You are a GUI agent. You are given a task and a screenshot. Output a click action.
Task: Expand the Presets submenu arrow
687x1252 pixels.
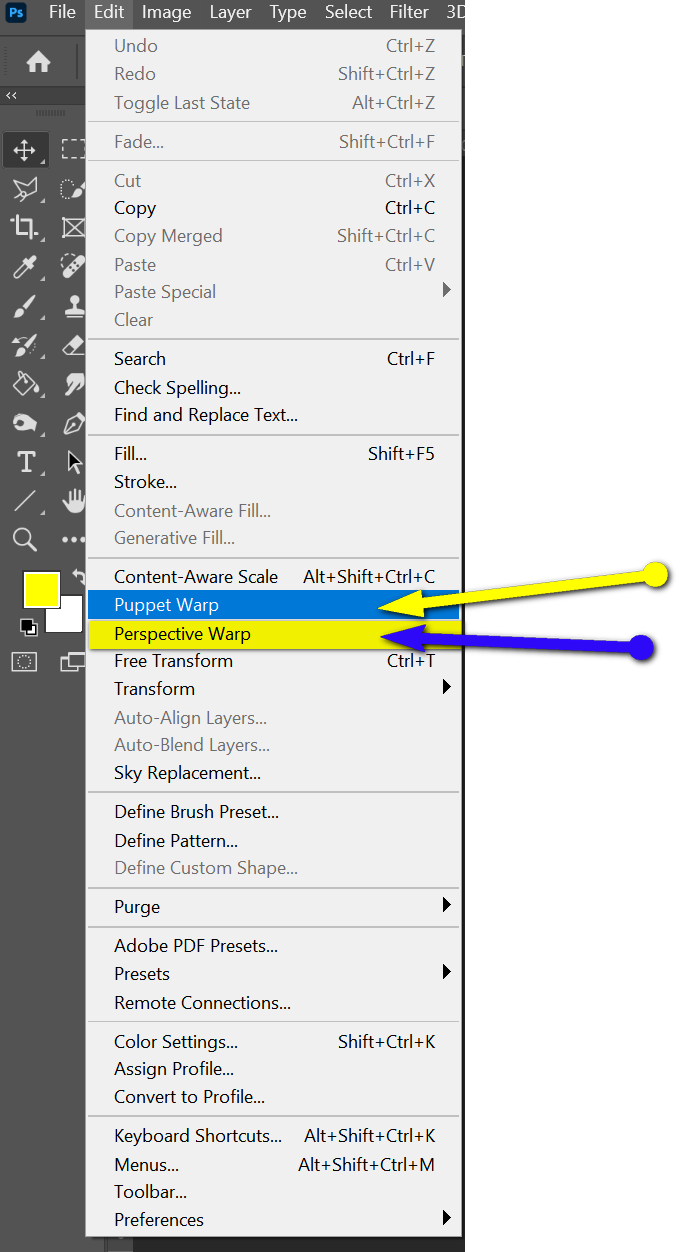(x=447, y=972)
